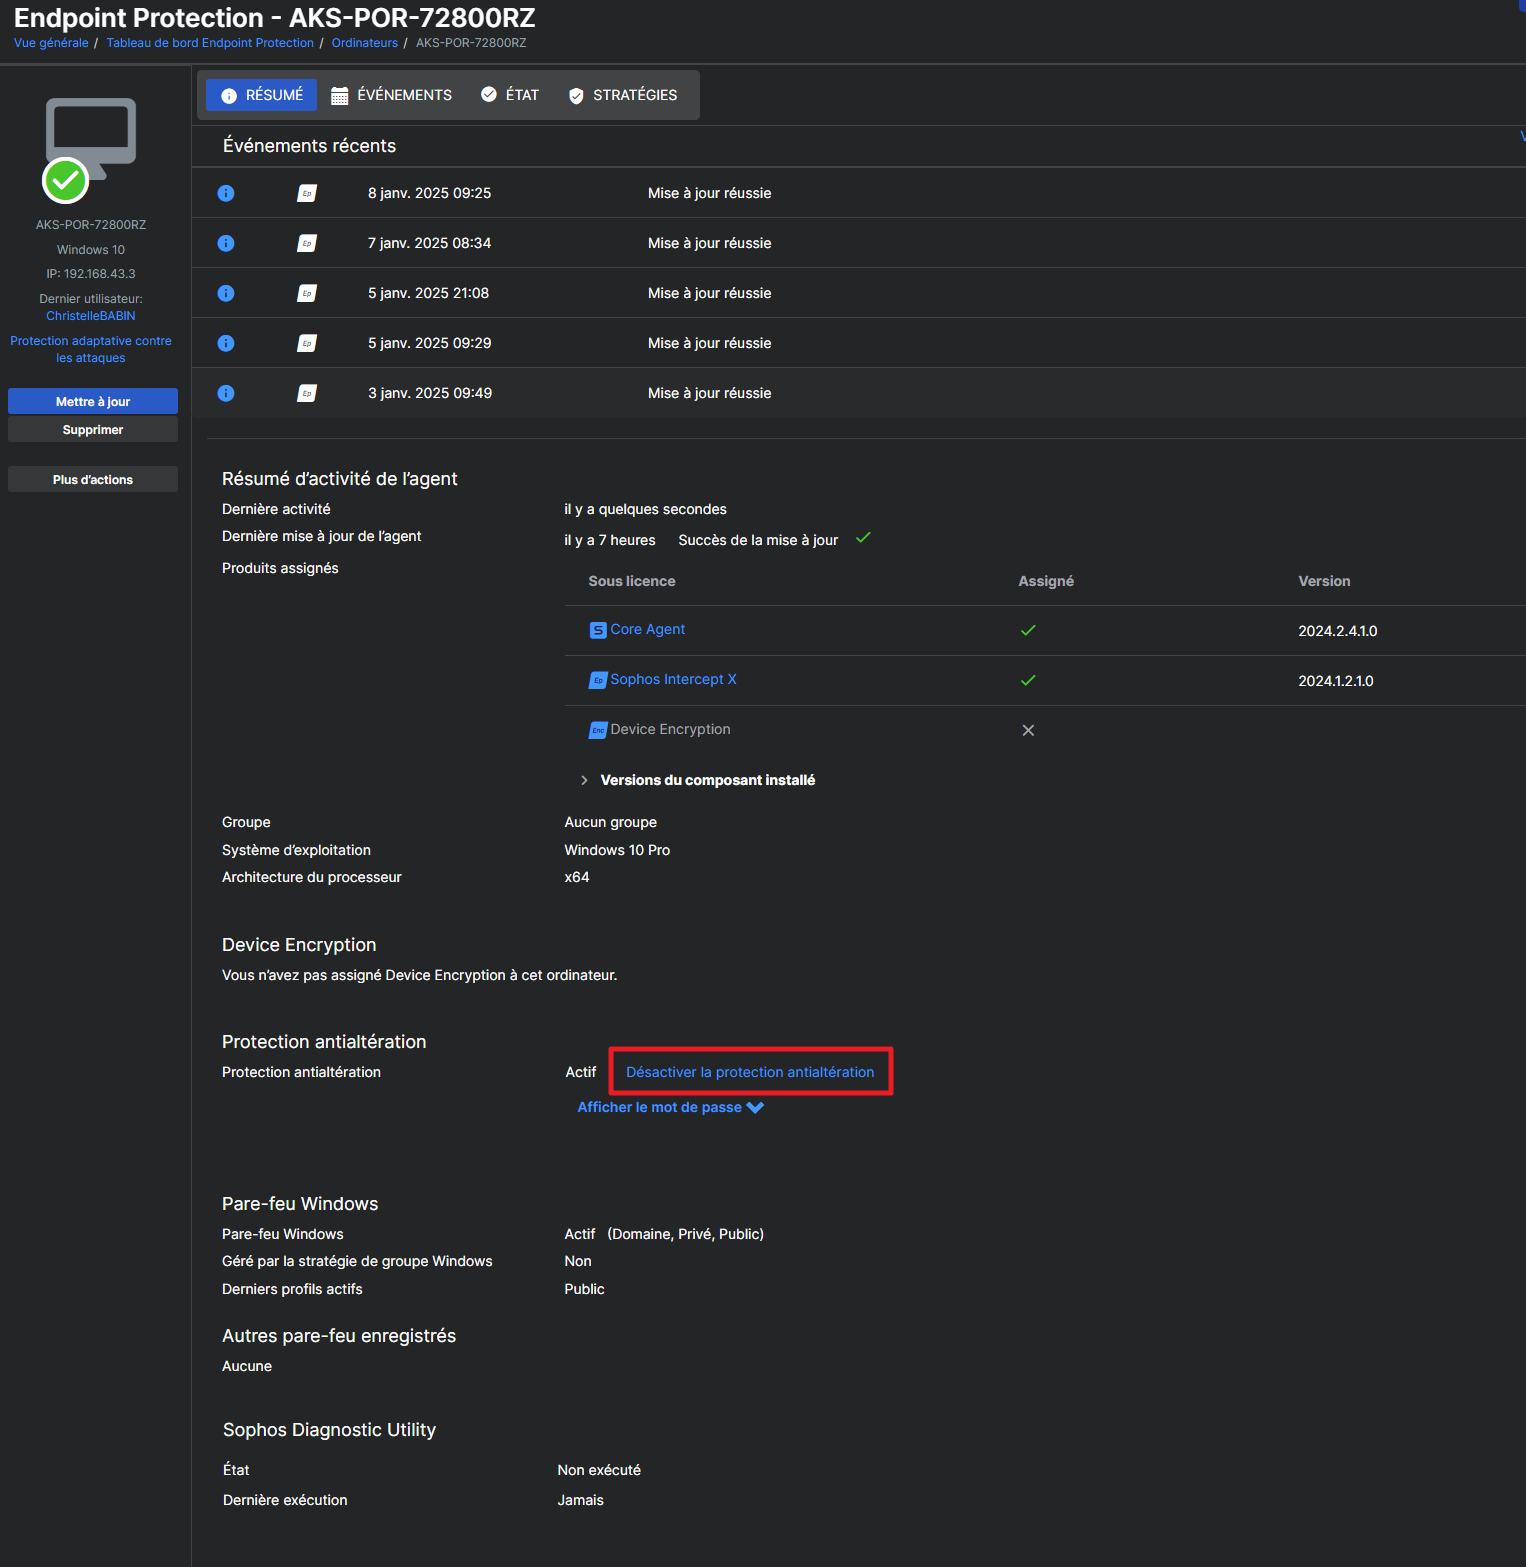
Task: Click Désactiver la protection antialtération link
Action: [750, 1072]
